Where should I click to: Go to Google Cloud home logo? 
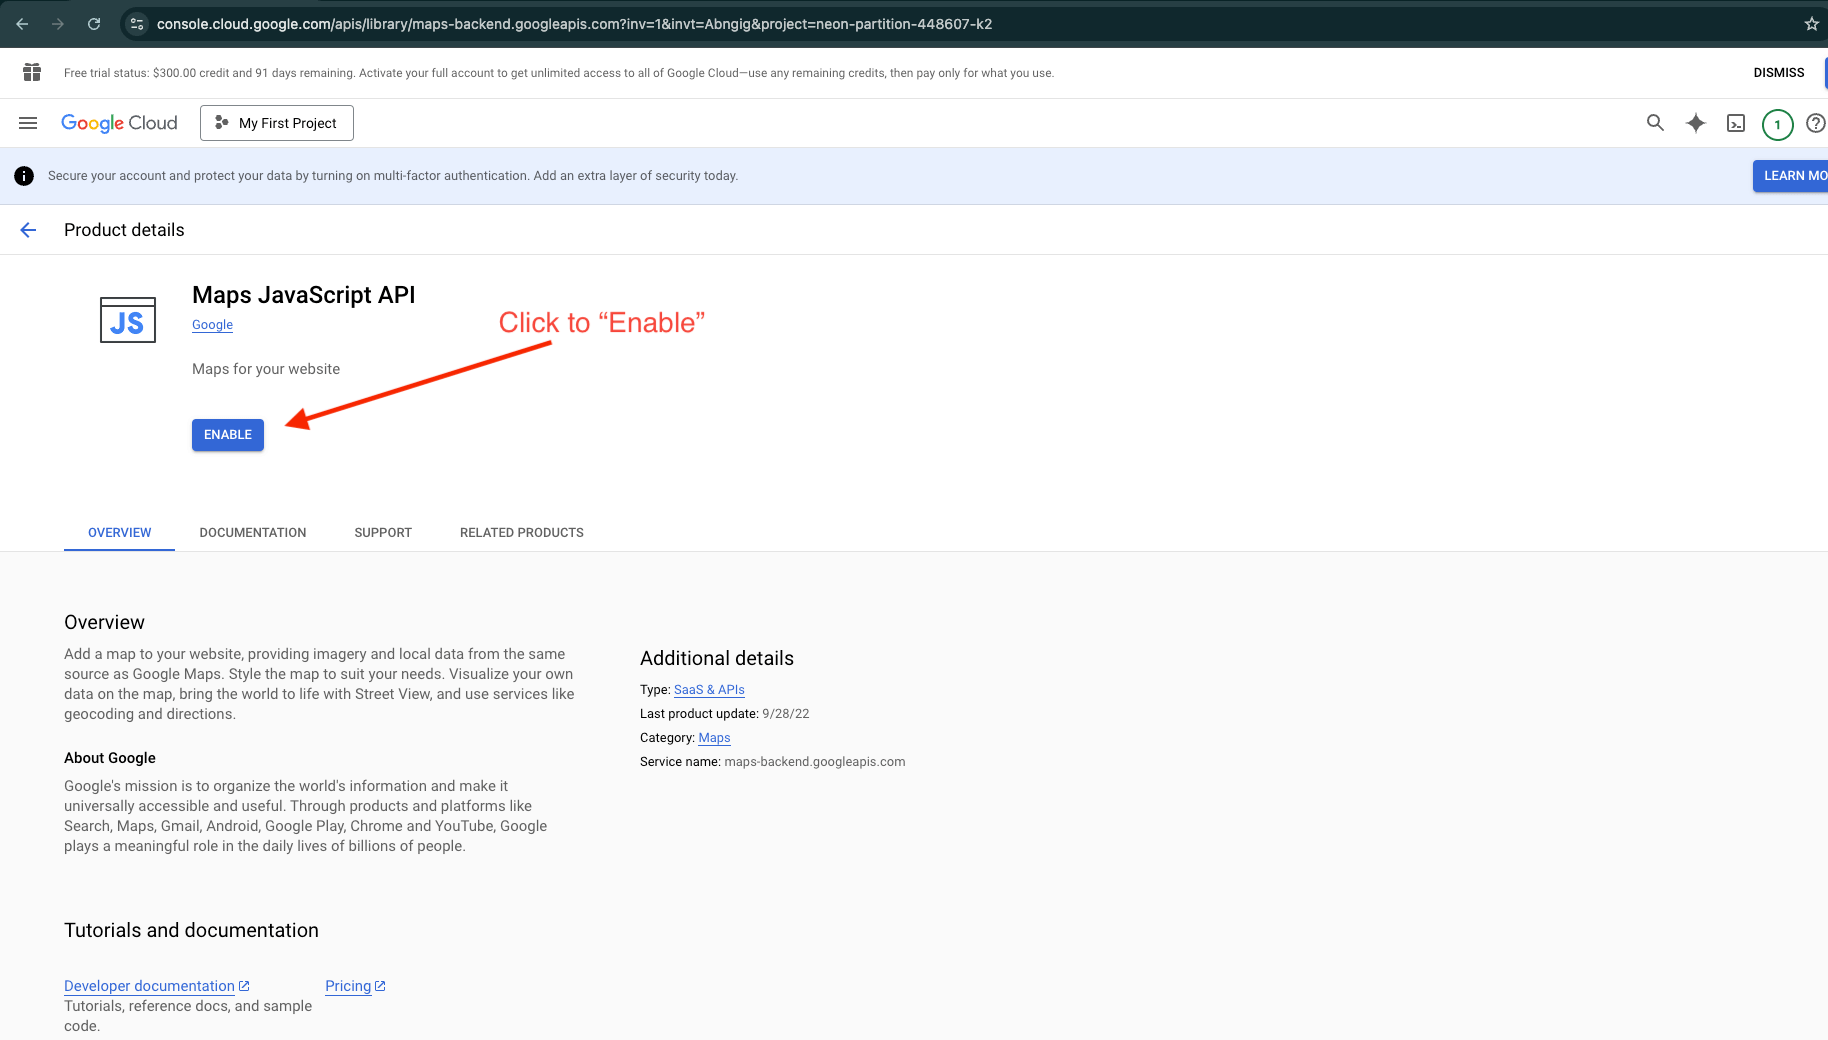click(x=119, y=123)
